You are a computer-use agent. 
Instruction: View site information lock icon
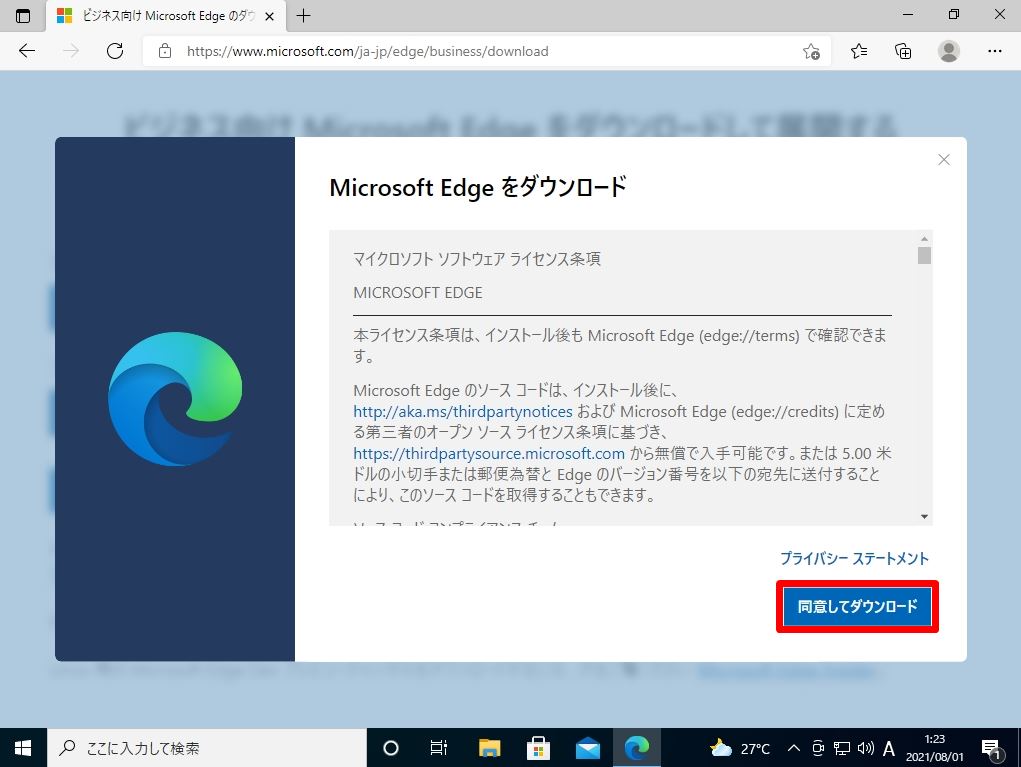pyautogui.click(x=165, y=51)
